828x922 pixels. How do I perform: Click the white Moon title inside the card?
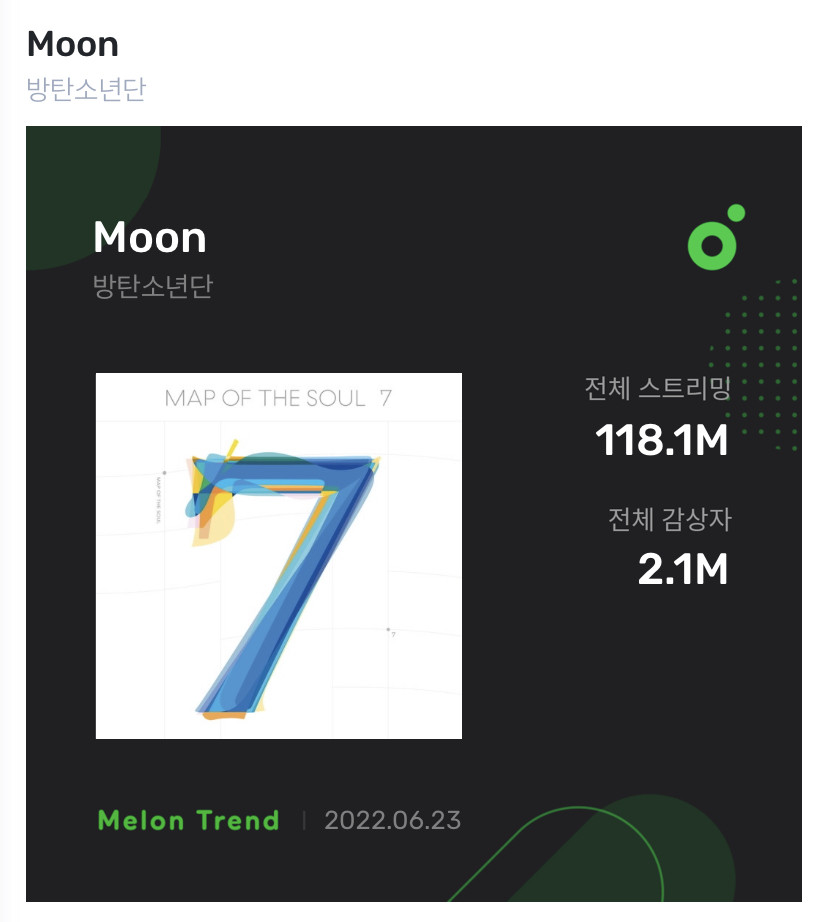150,238
